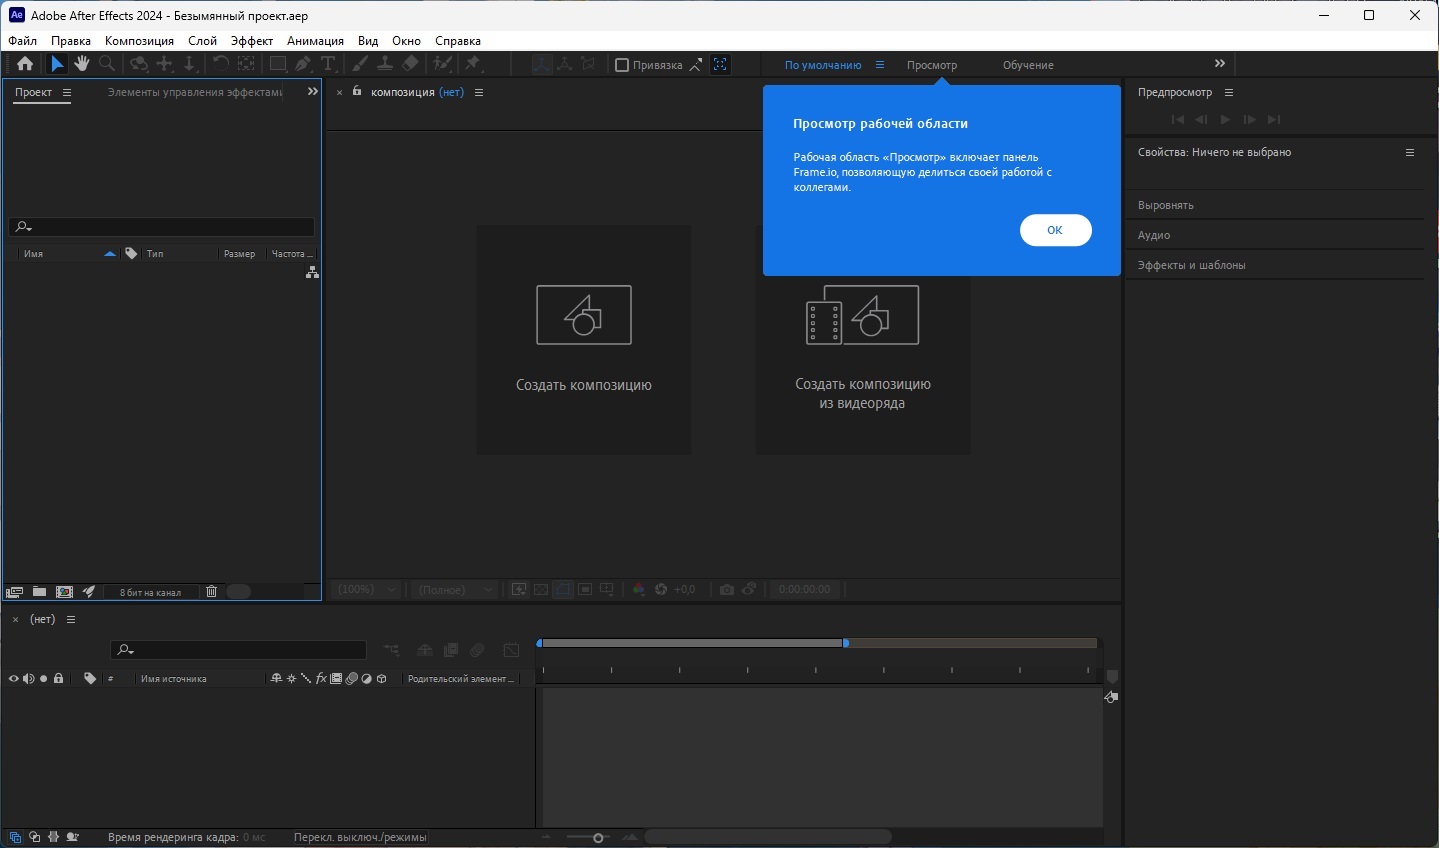1439x848 pixels.
Task: Open the Project panel hamburger menu
Action: click(x=67, y=92)
